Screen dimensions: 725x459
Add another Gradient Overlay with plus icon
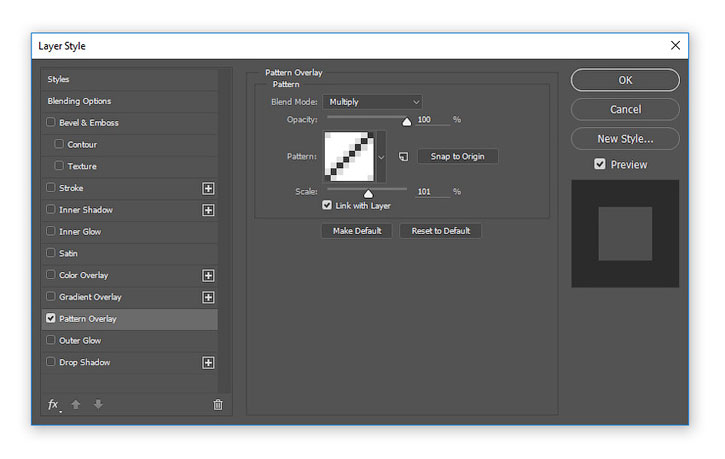pos(208,297)
